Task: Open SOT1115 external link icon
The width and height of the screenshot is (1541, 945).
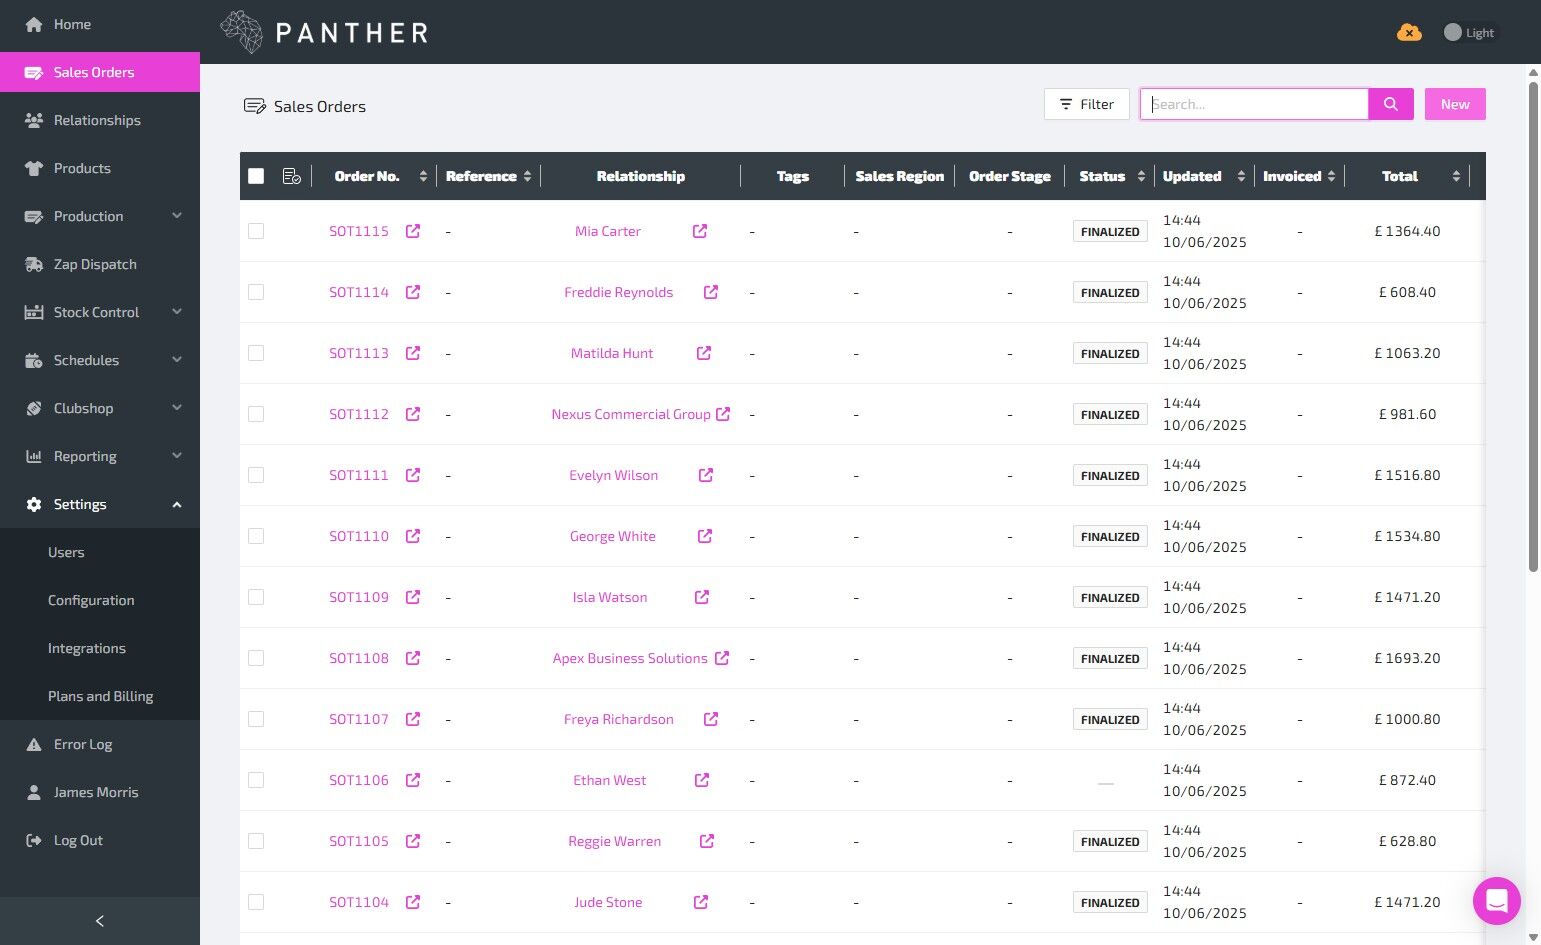Action: point(413,231)
